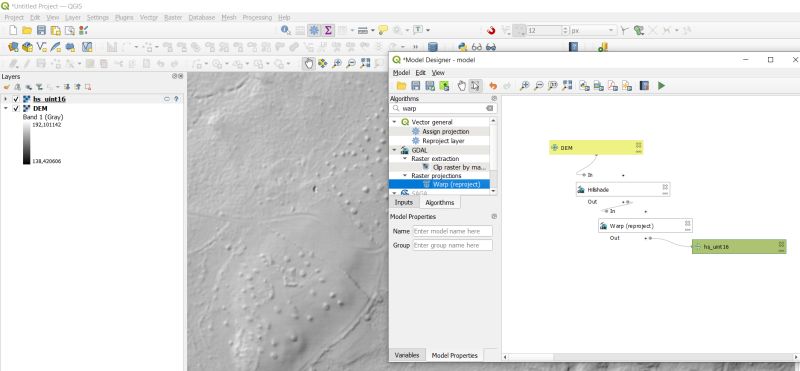Clear the warp search text
The image size is (800, 371).
[x=489, y=109]
